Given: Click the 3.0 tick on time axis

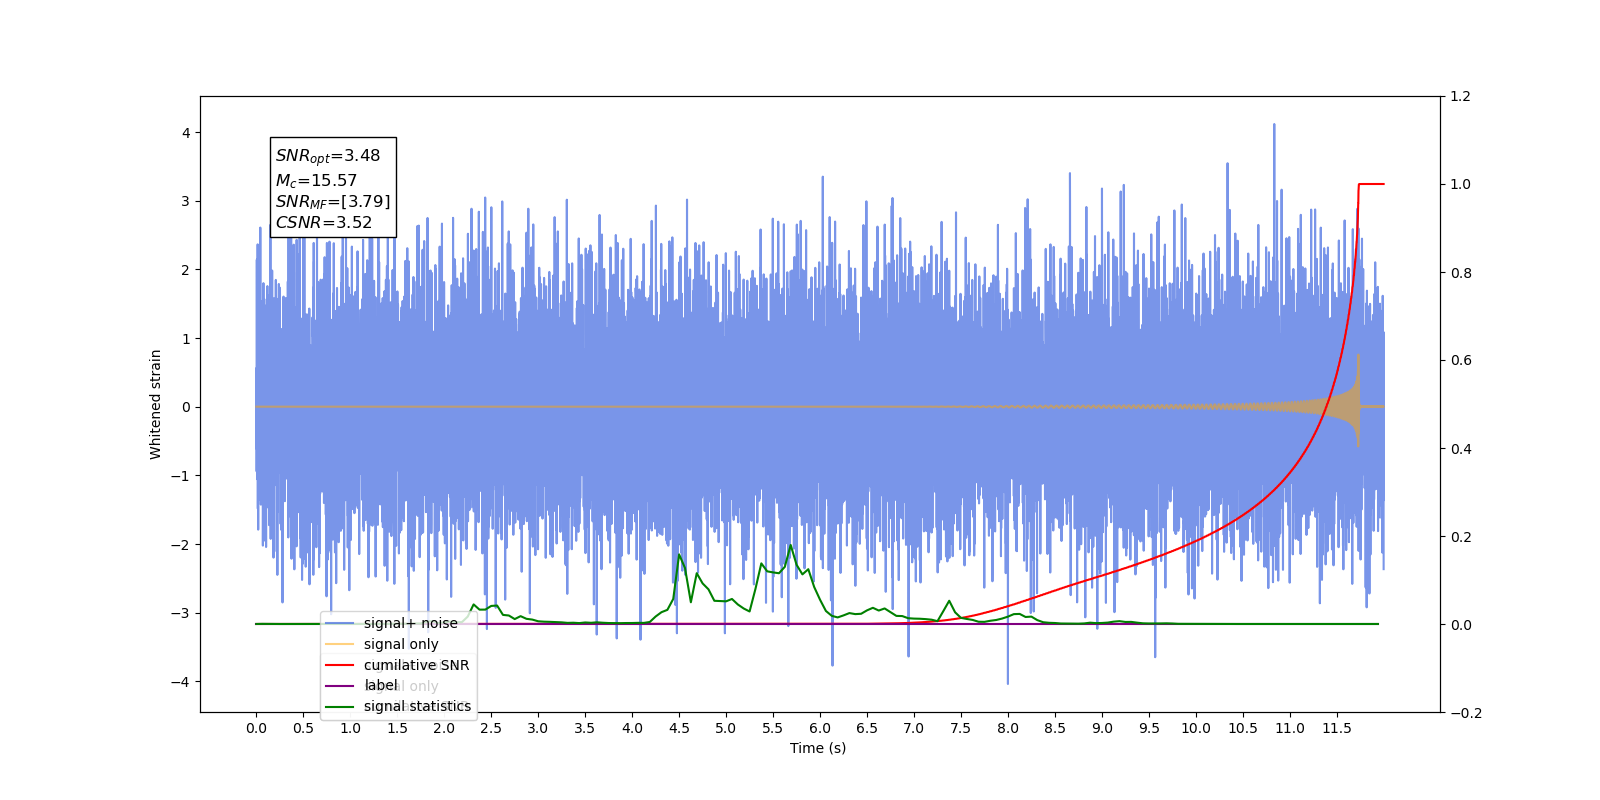Looking at the screenshot, I should (x=538, y=728).
